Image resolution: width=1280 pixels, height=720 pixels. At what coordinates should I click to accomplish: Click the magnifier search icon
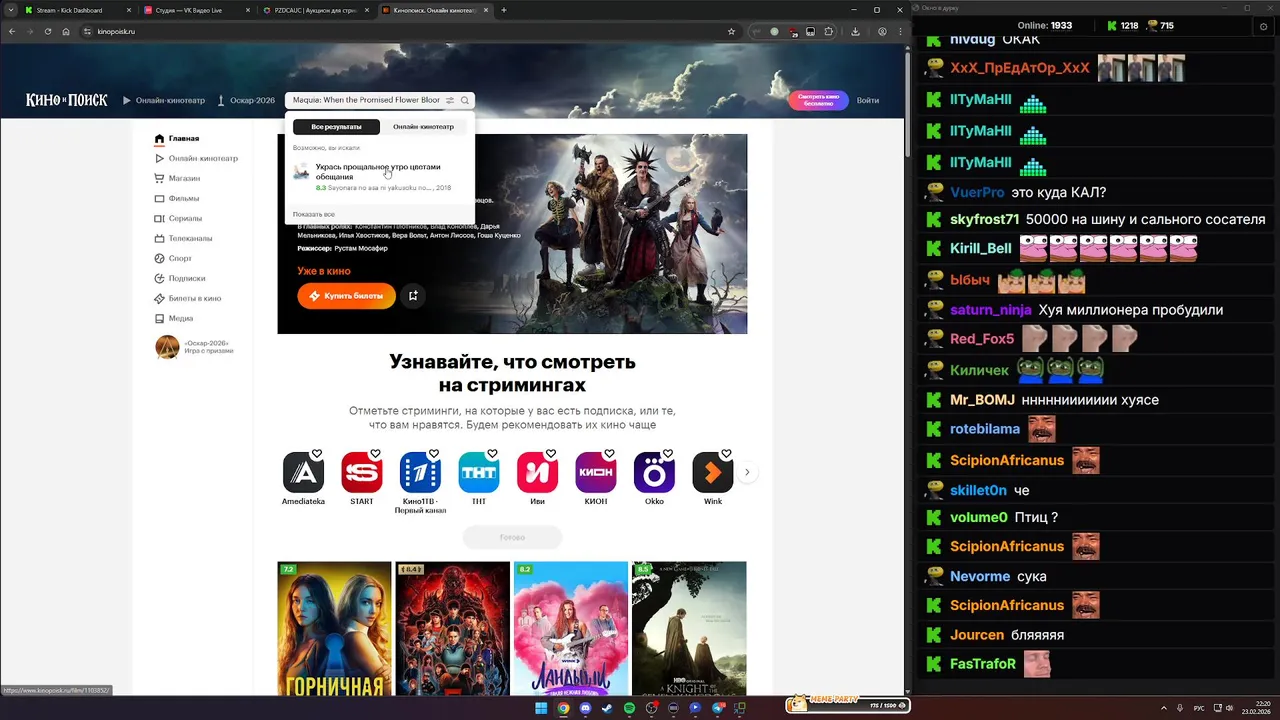(x=465, y=100)
